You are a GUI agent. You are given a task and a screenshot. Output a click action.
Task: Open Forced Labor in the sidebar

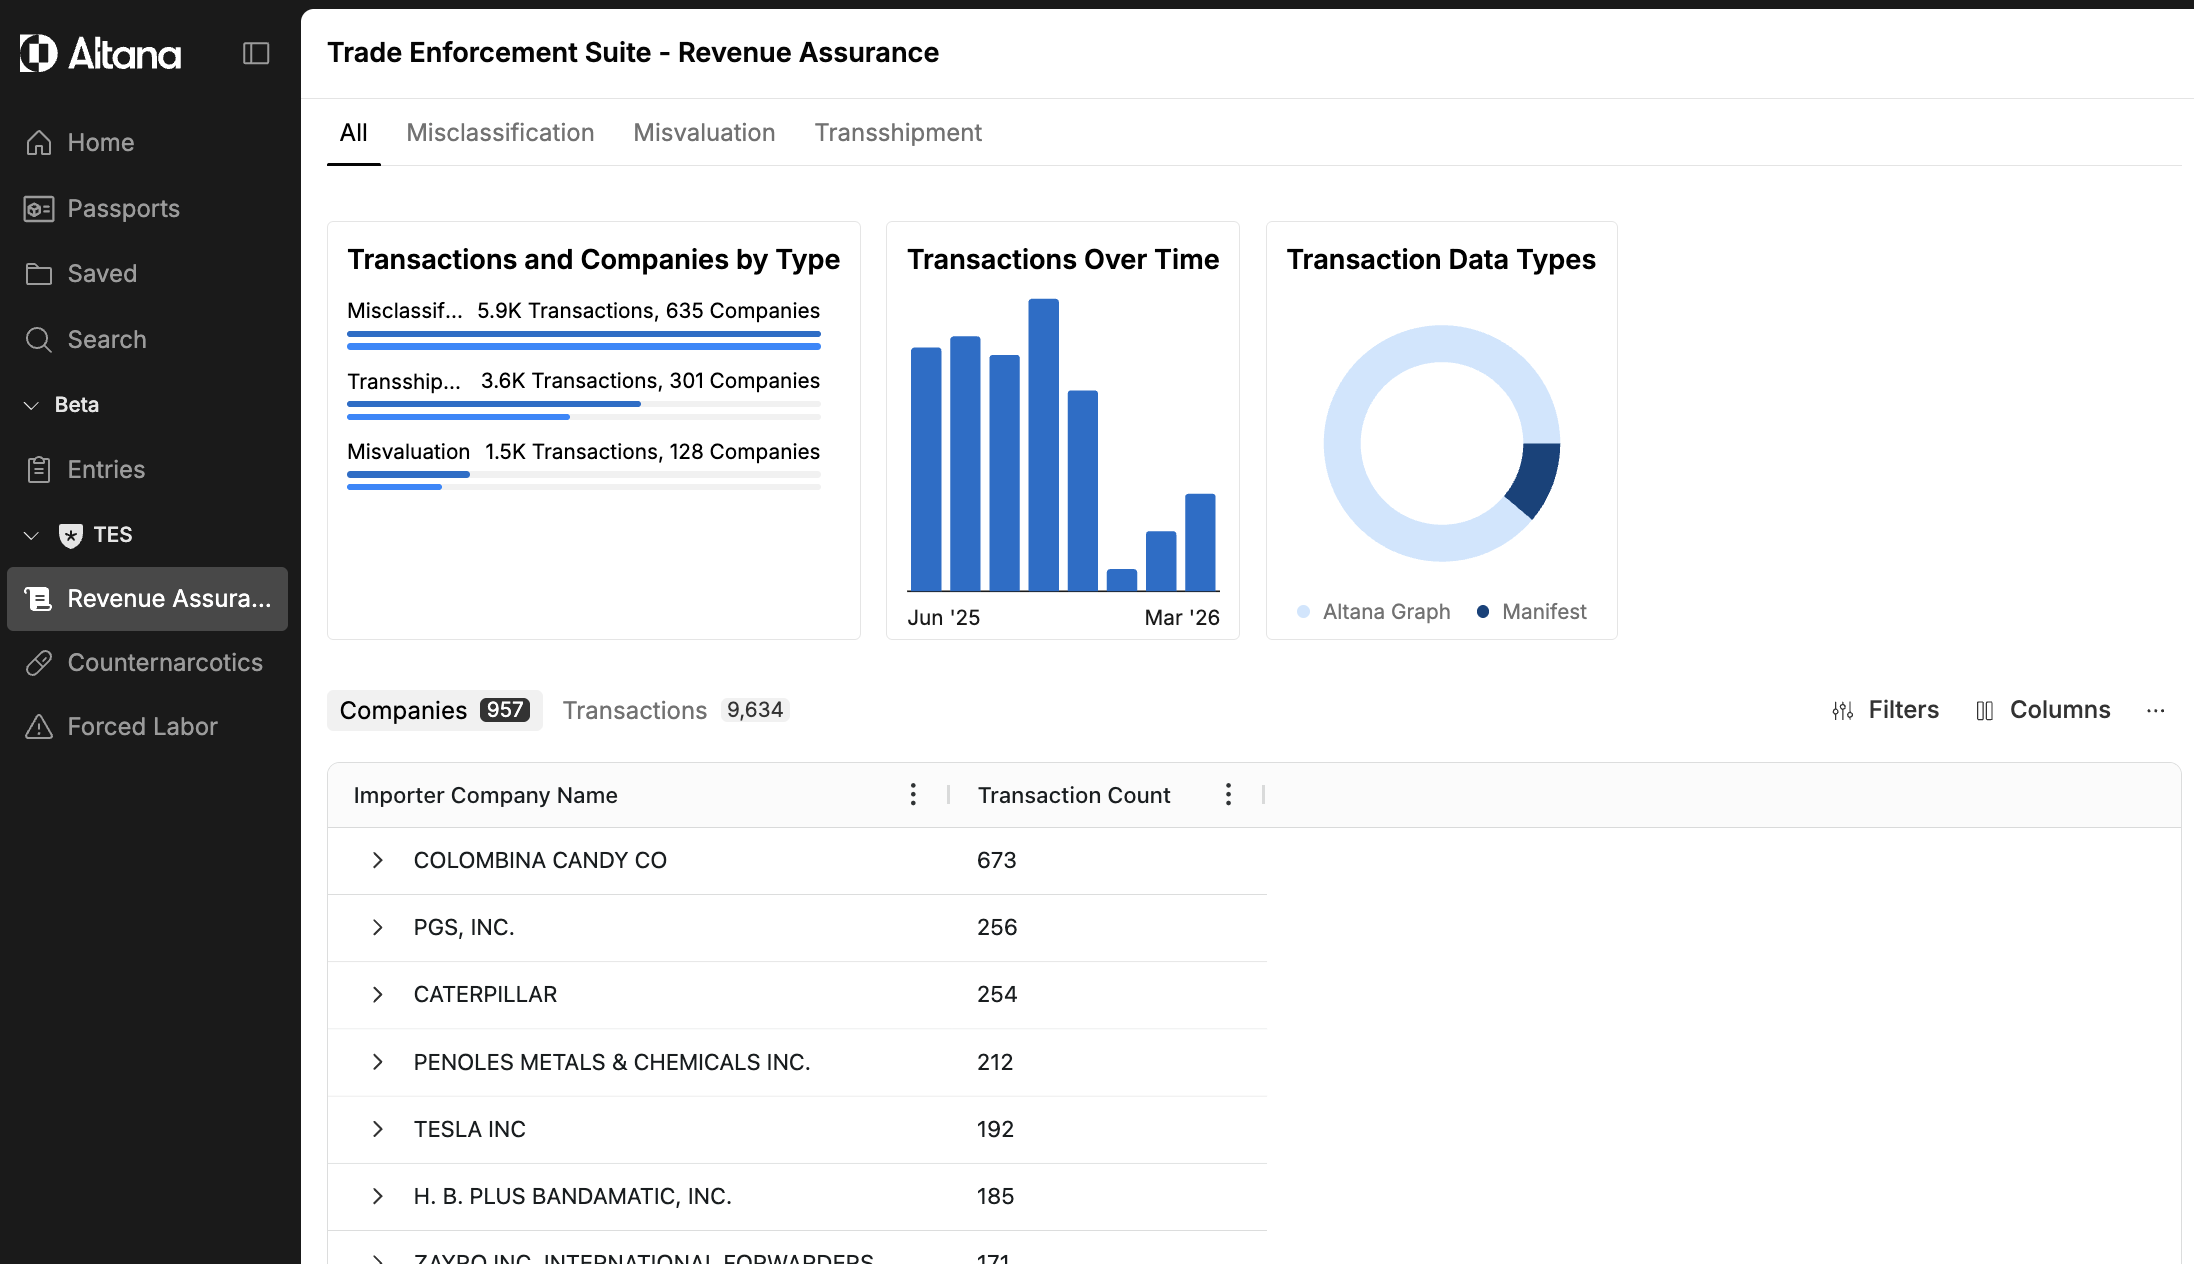point(147,727)
